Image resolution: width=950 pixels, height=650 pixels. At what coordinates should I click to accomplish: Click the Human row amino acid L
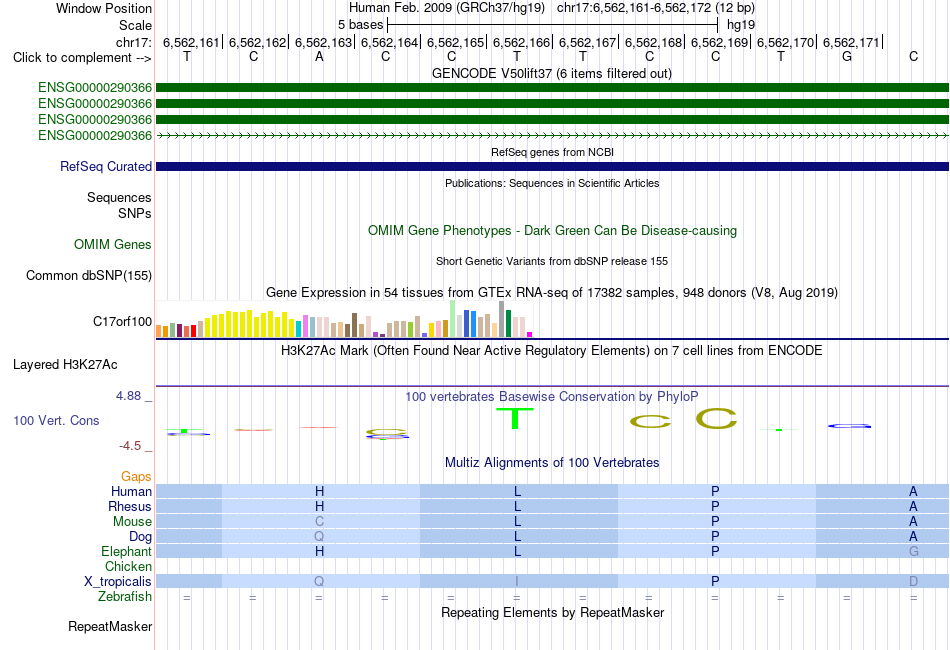[517, 491]
